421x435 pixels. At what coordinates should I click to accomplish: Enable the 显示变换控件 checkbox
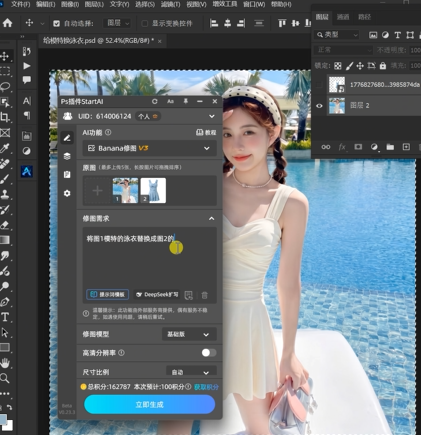145,23
